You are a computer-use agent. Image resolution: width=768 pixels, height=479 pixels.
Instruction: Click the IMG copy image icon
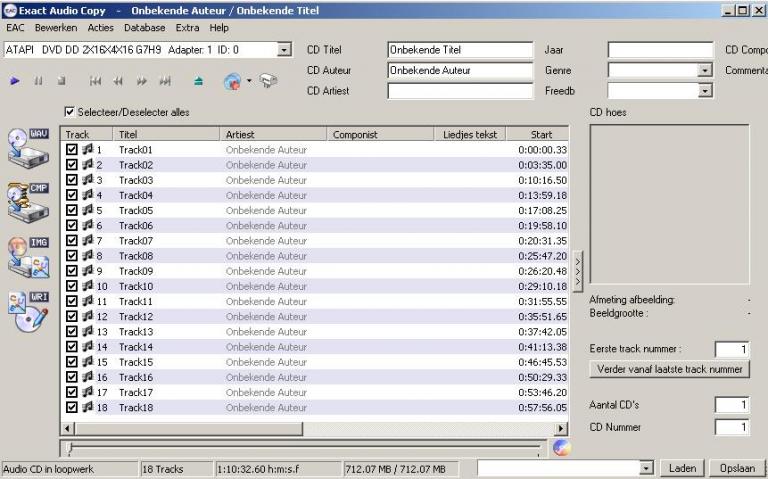pyautogui.click(x=28, y=254)
